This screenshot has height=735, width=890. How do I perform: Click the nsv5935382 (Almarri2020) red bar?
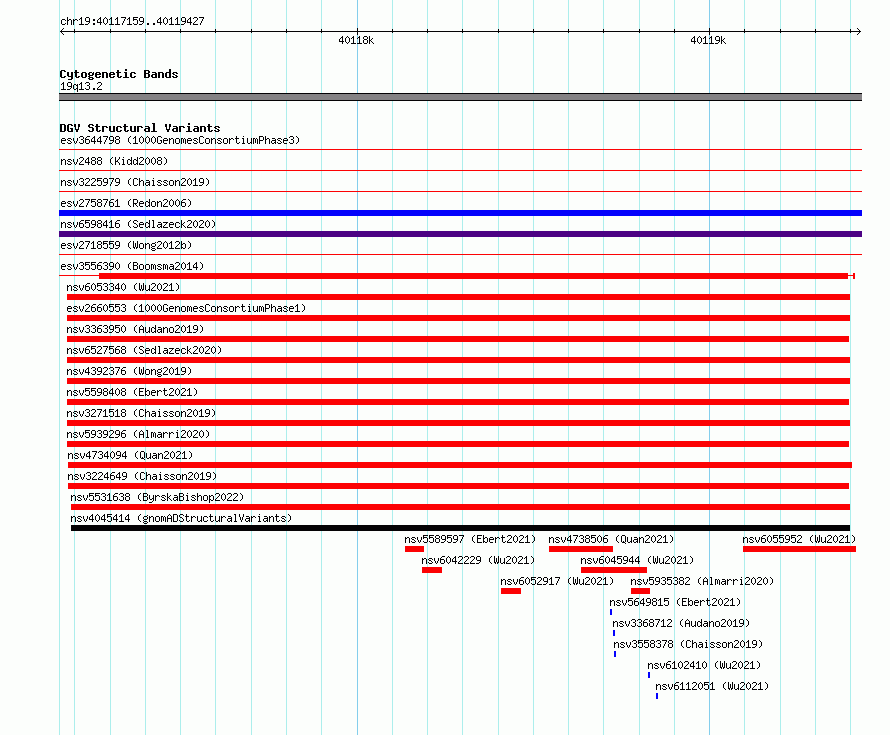(x=640, y=591)
